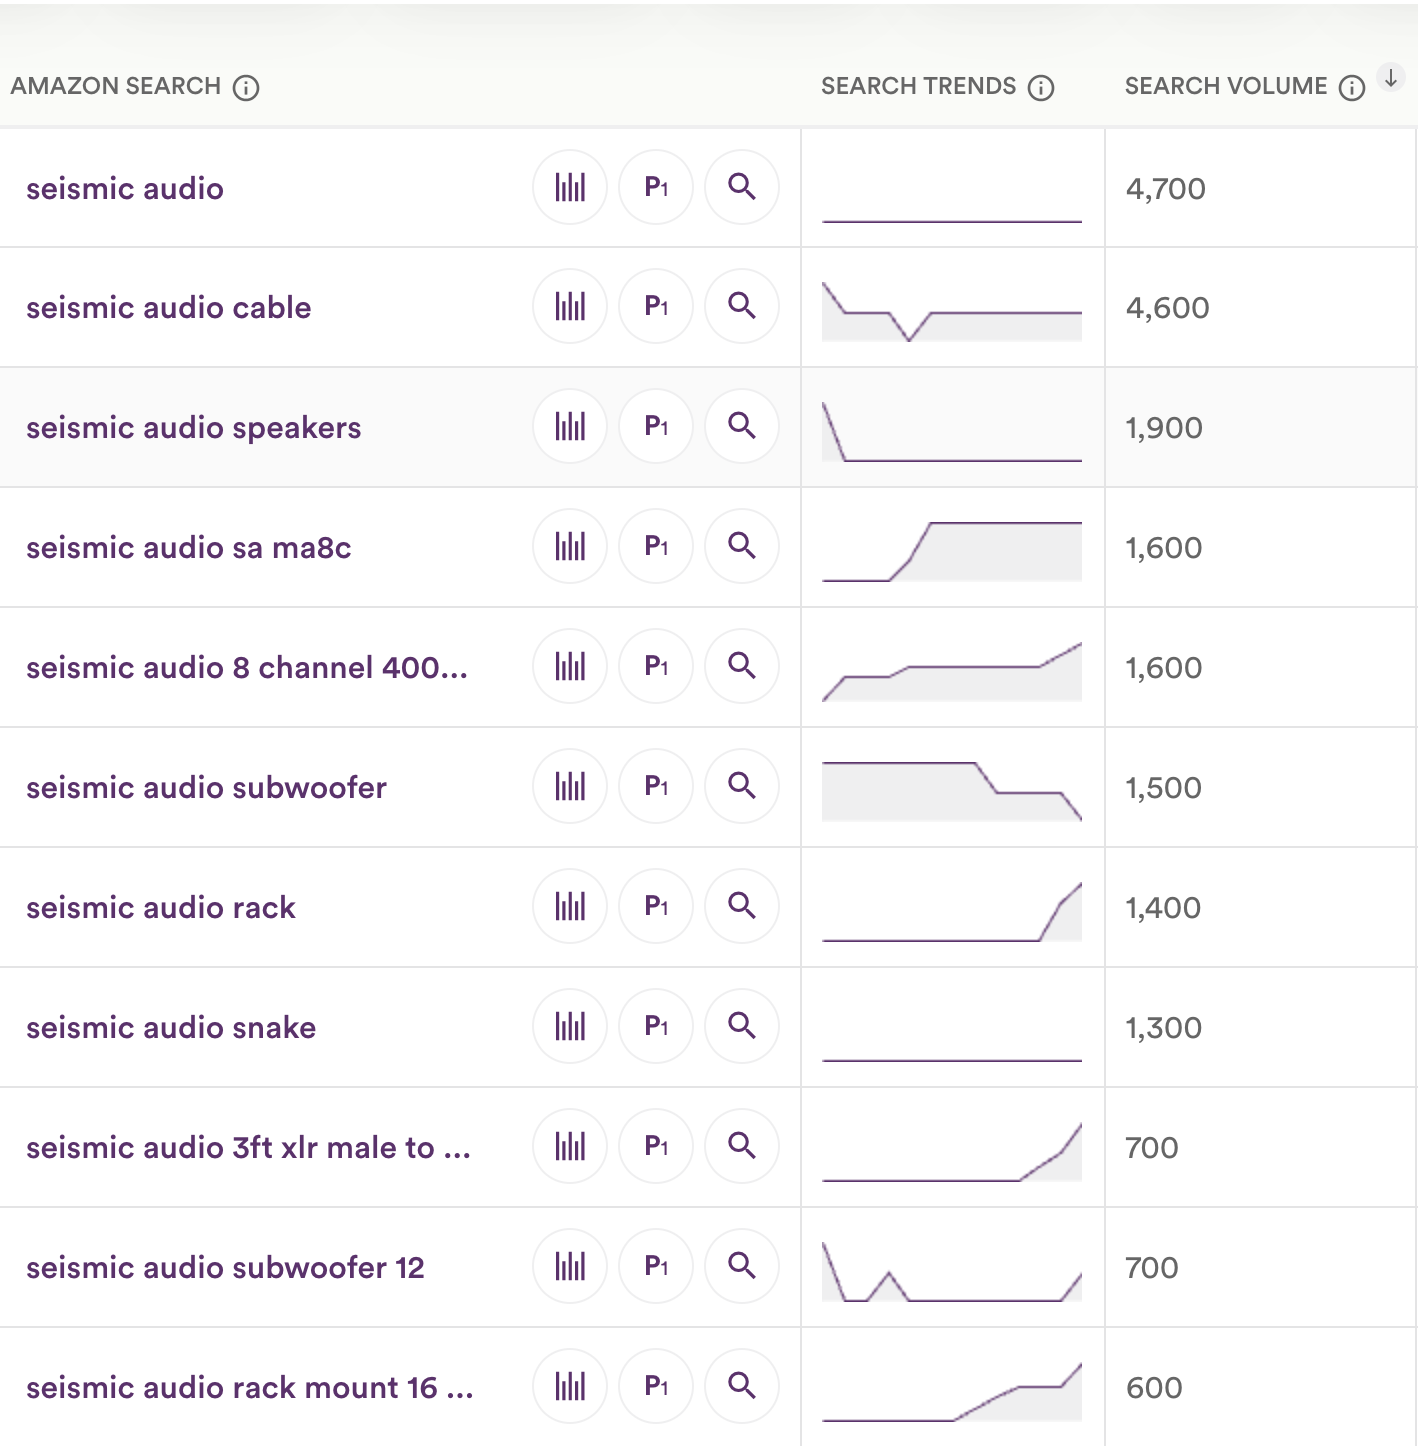Click info icon next to Search Trends header
1418x1446 pixels.
(1041, 88)
